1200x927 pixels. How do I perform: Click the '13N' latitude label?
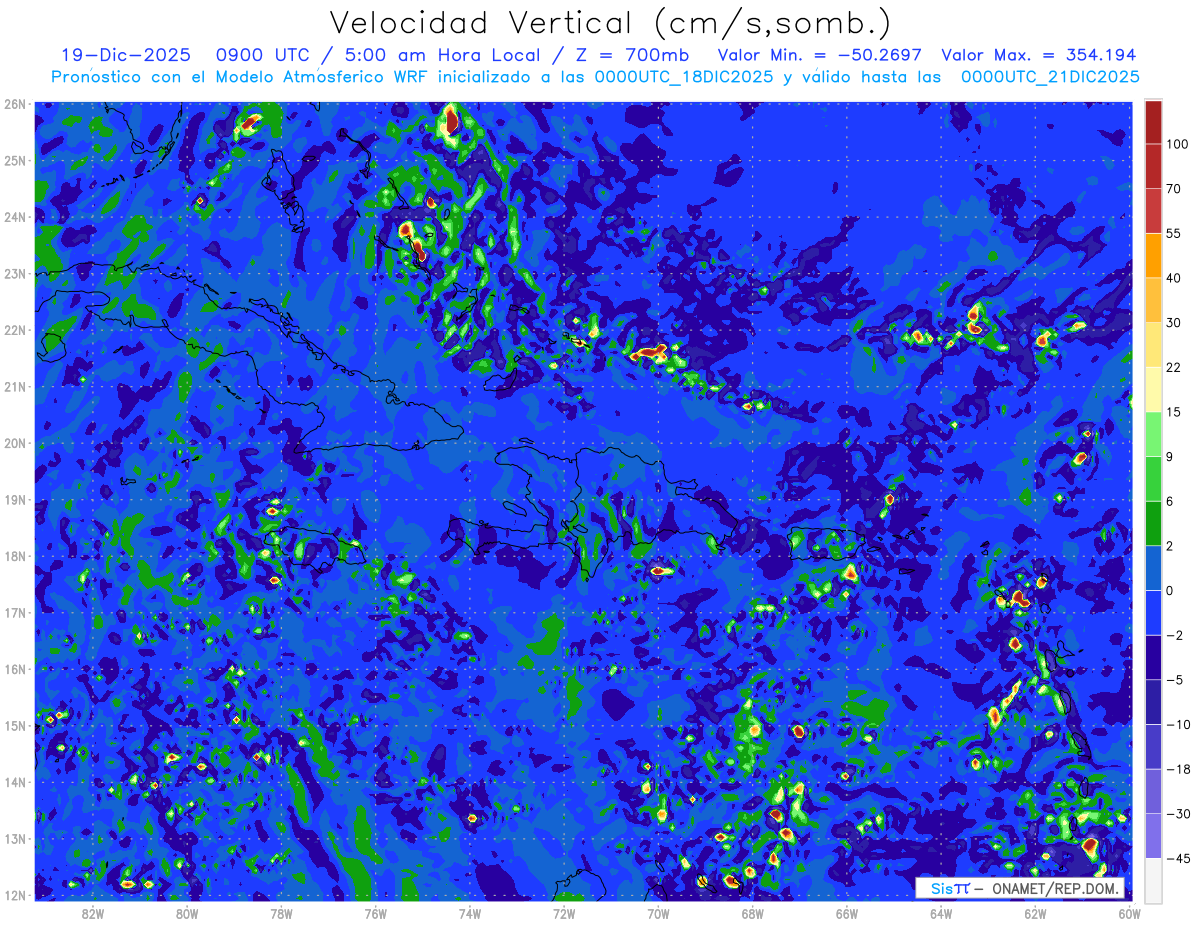point(15,839)
